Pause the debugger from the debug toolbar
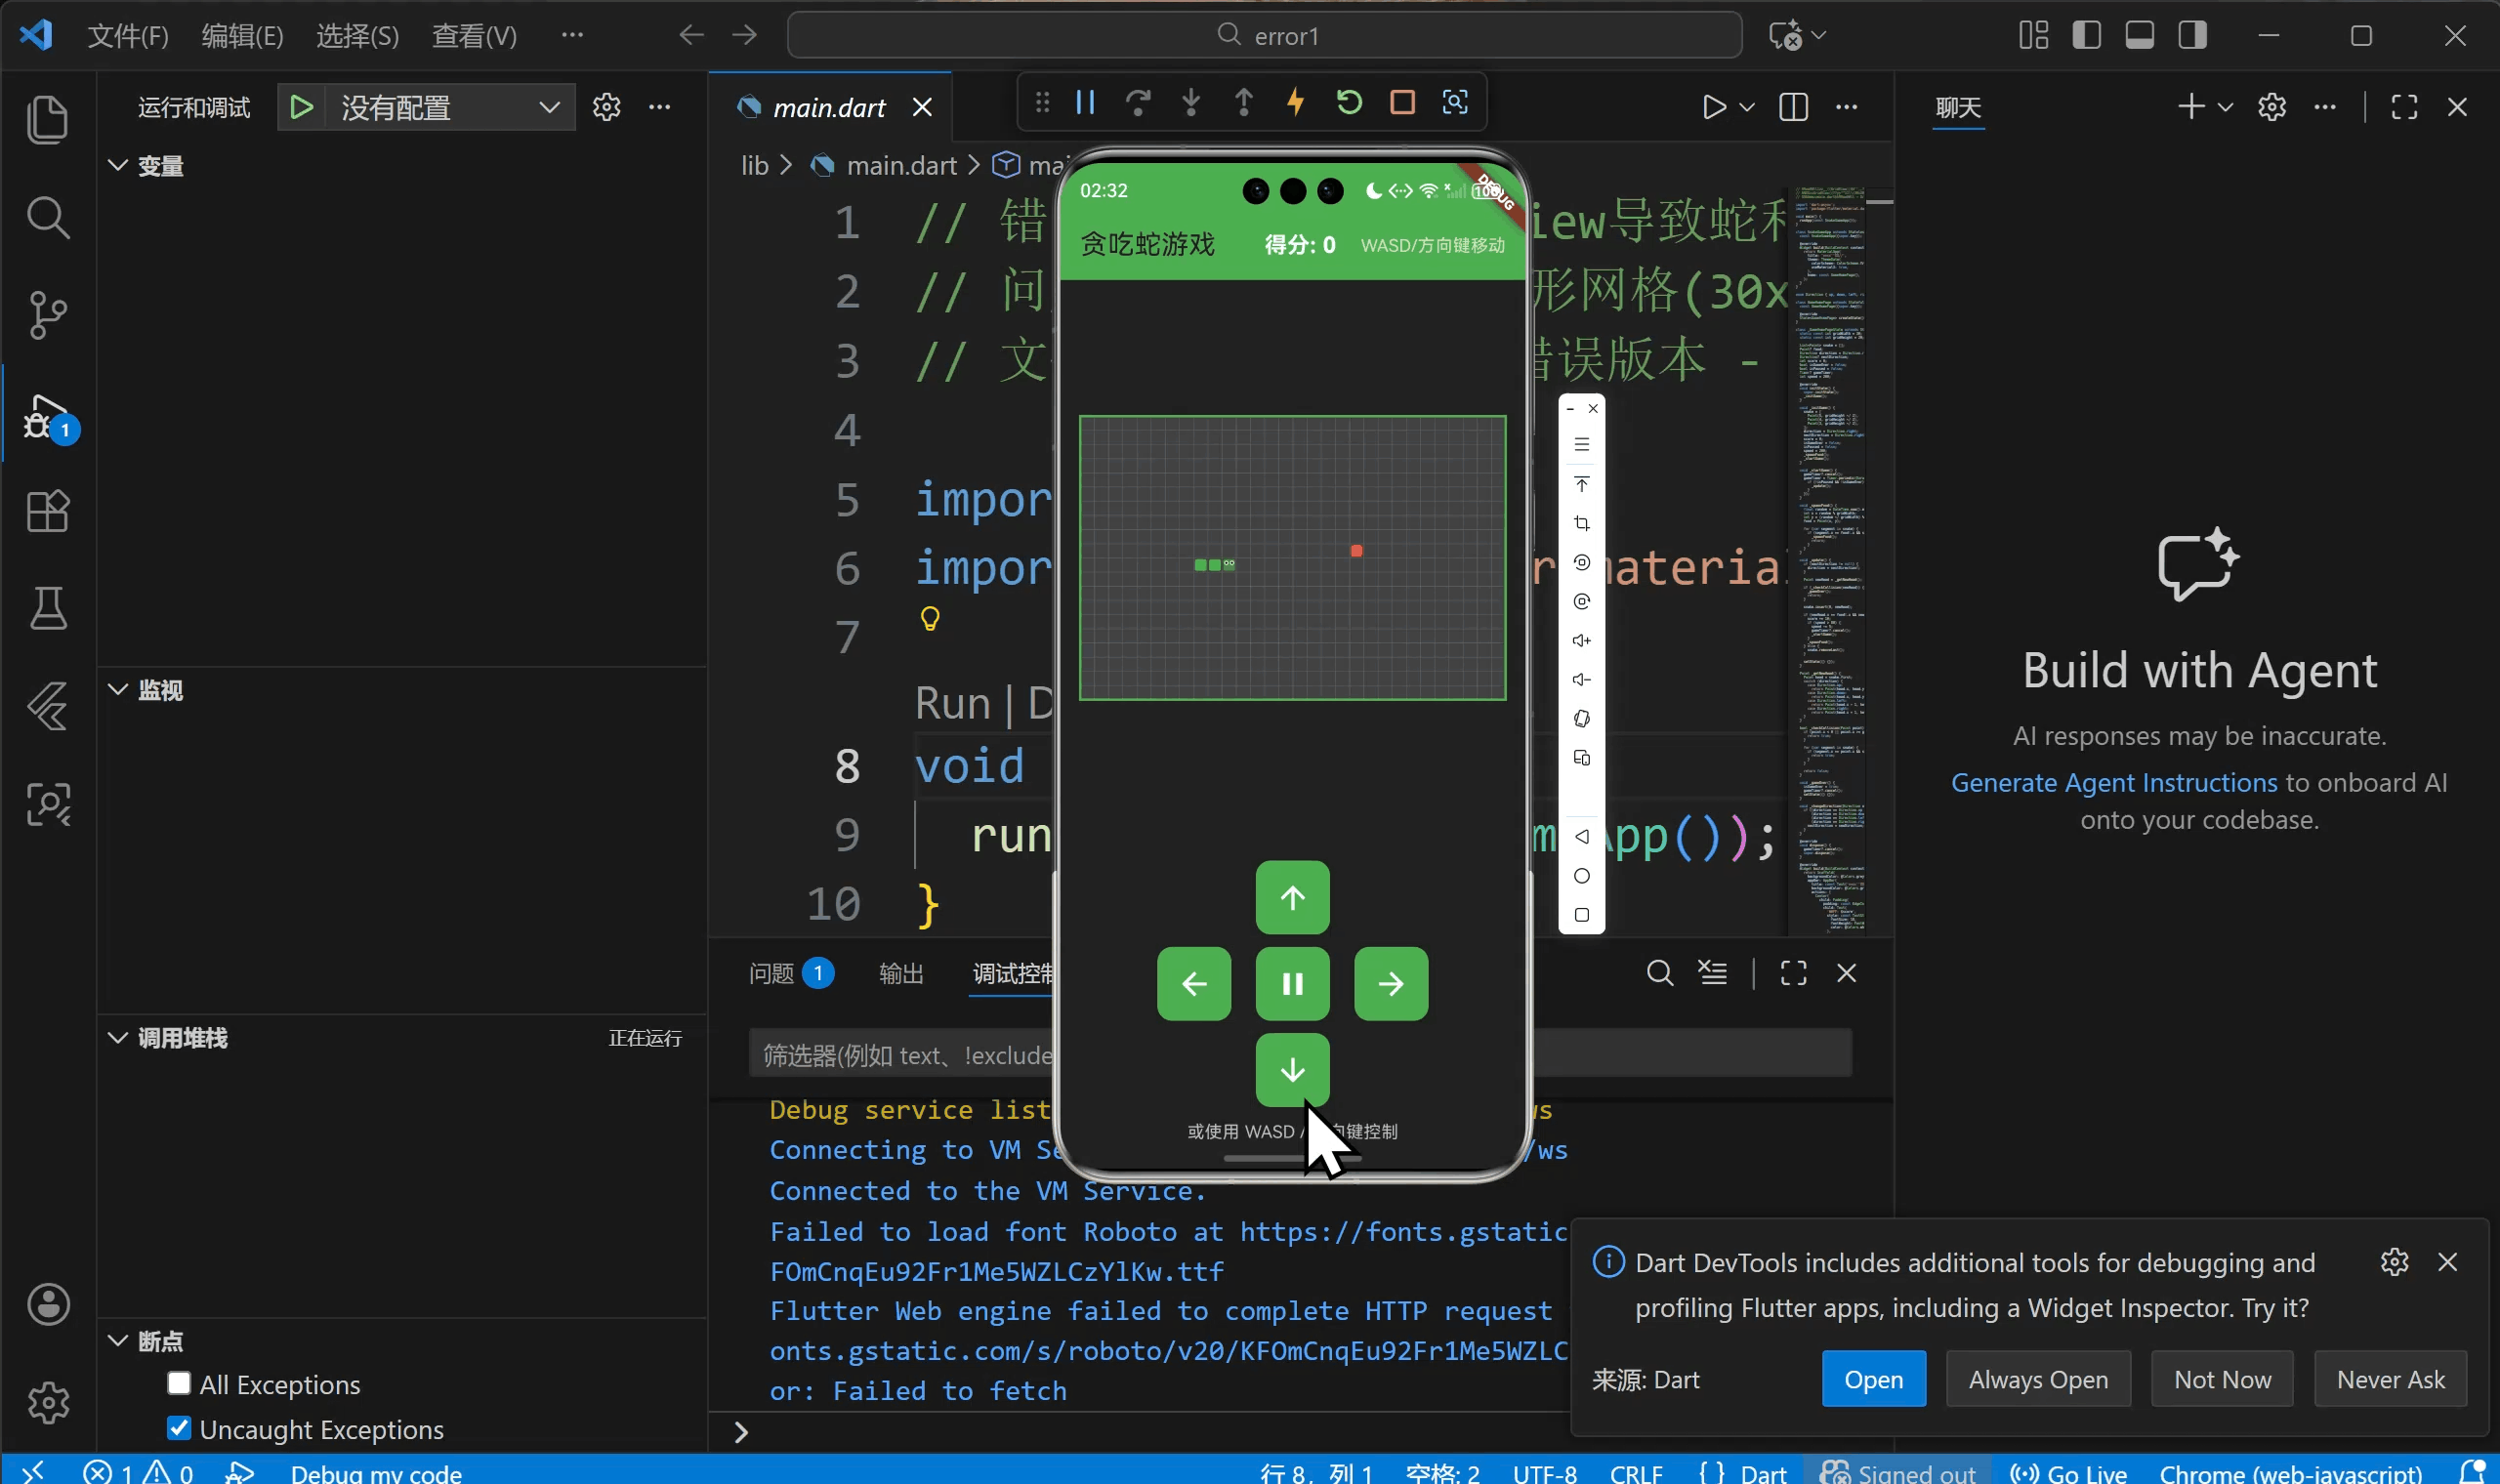Image resolution: width=2500 pixels, height=1484 pixels. [x=1085, y=102]
